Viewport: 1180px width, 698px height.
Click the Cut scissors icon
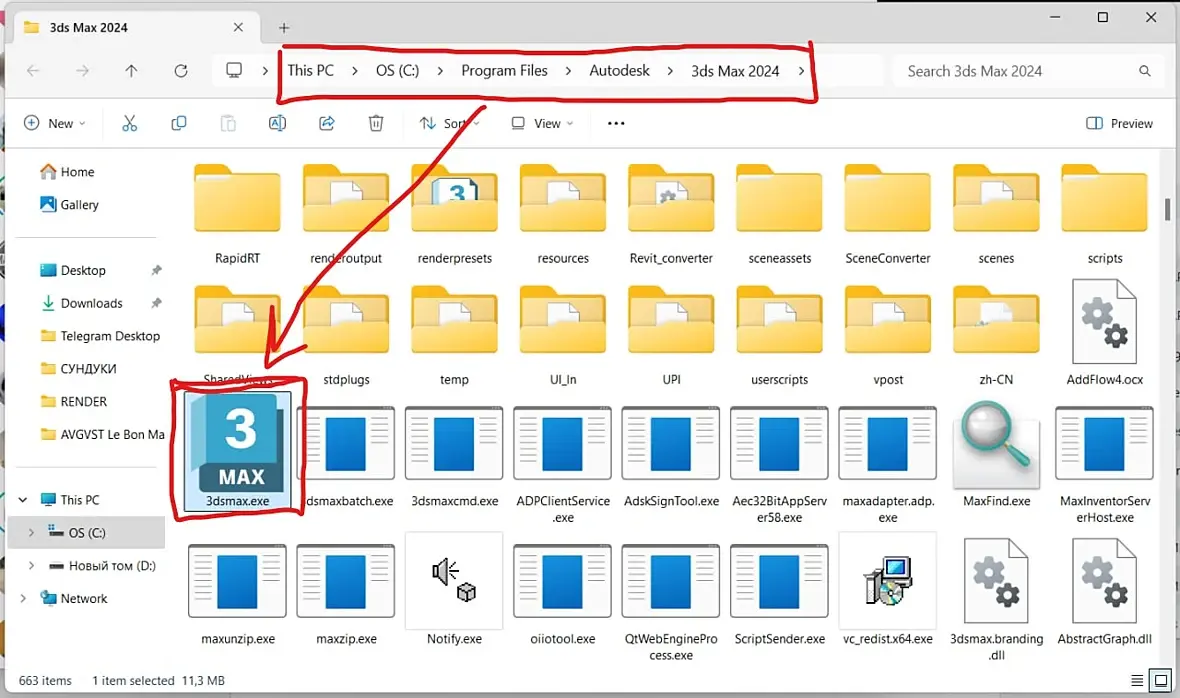(x=129, y=123)
